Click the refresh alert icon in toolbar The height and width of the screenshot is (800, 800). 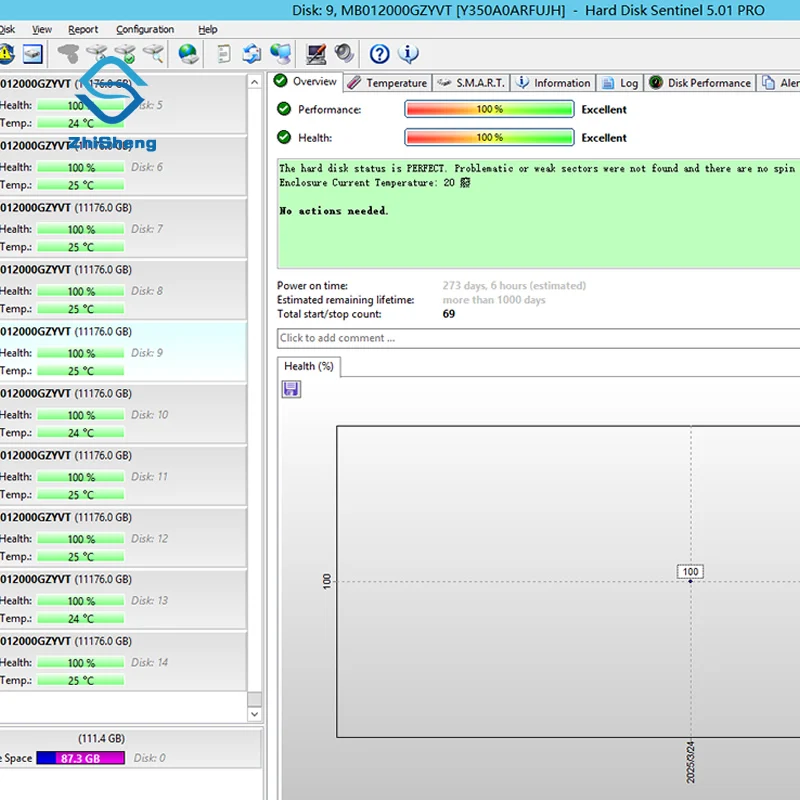[x=6, y=54]
